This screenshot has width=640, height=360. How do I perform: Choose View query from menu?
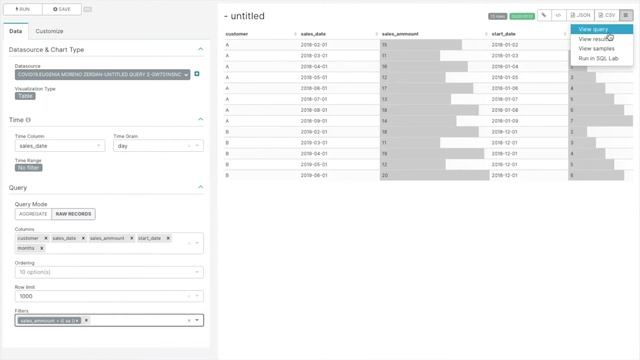602,29
